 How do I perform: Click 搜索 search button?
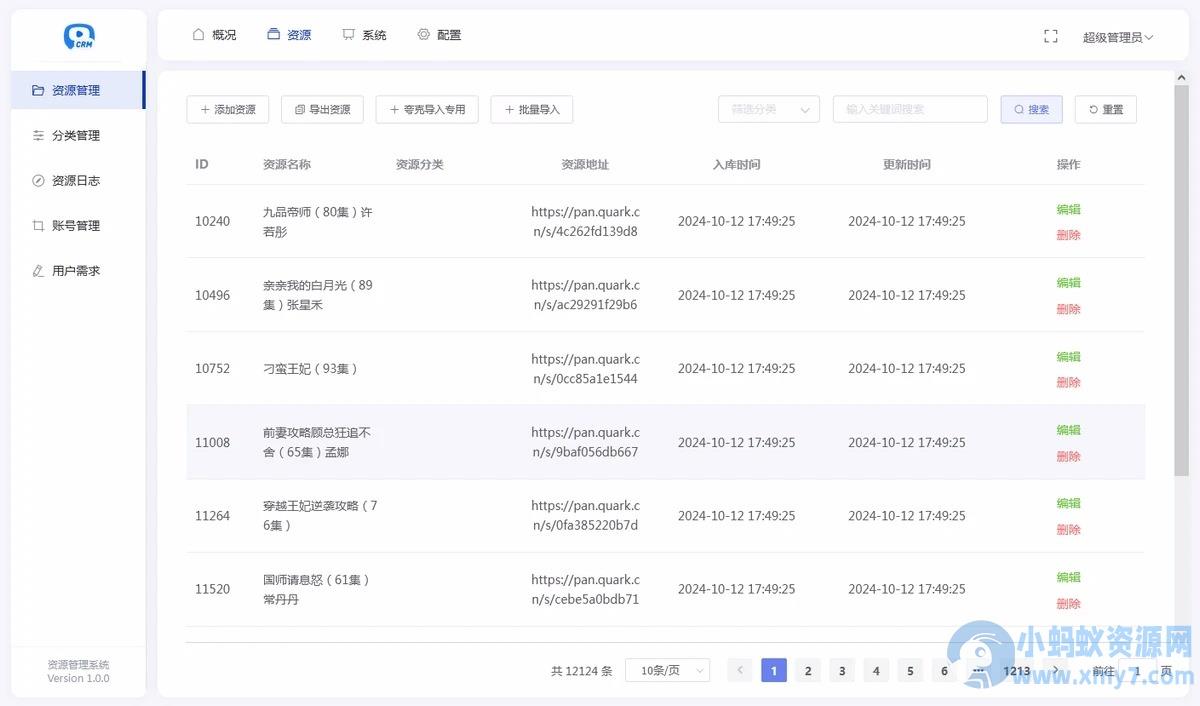pos(1032,109)
